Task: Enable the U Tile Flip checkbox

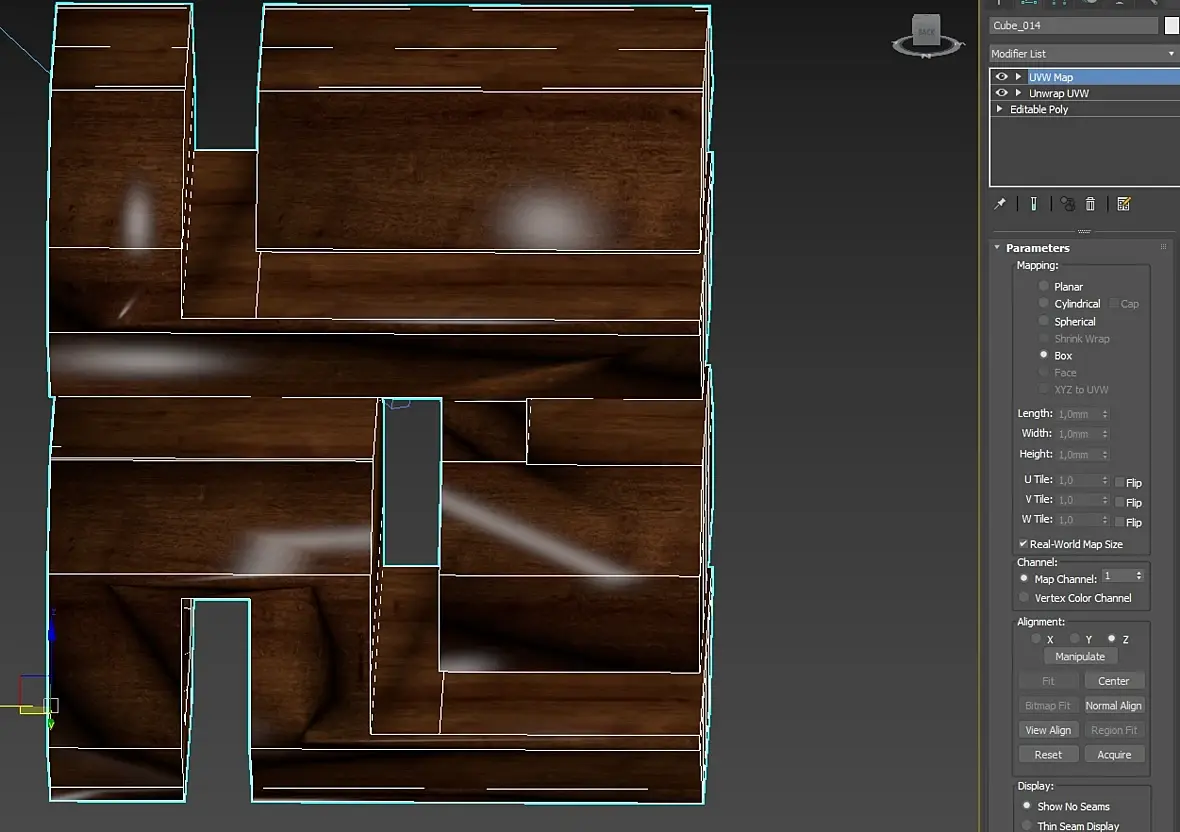Action: click(1120, 482)
